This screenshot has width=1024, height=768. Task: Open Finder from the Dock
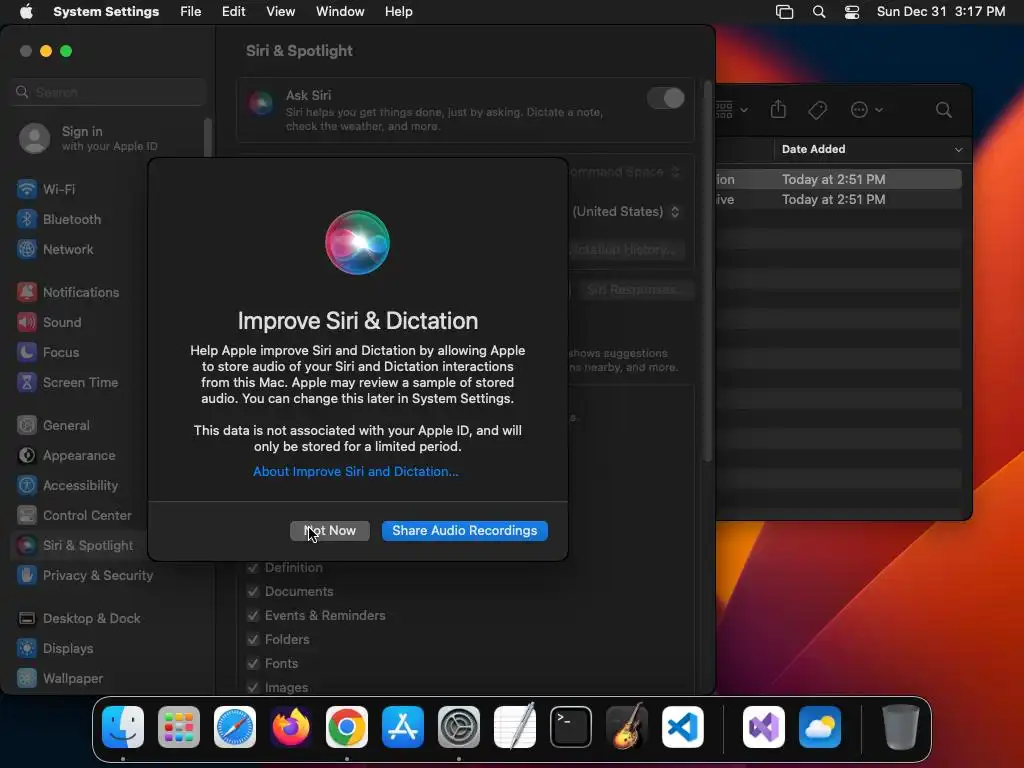click(x=123, y=726)
